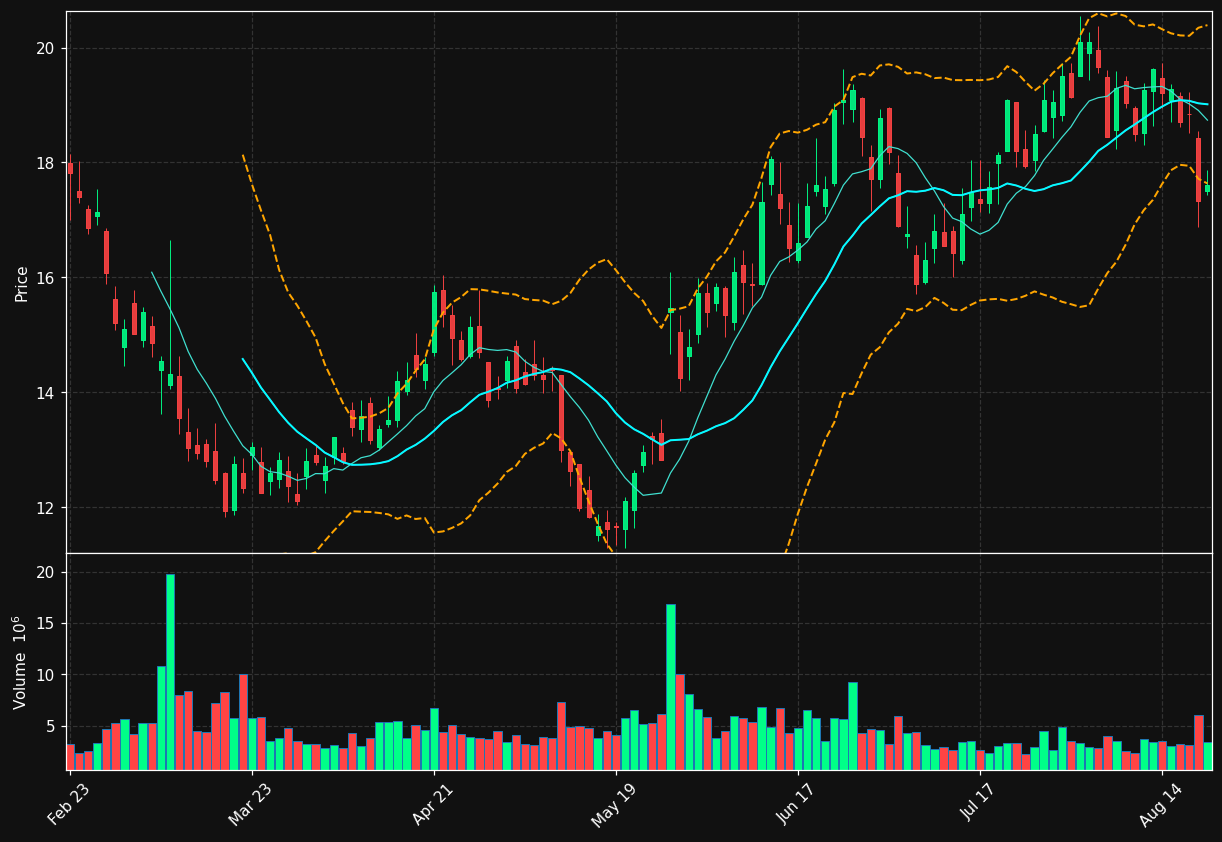The image size is (1222, 842).
Task: Click the Mar 23 date label
Action: pos(250,806)
